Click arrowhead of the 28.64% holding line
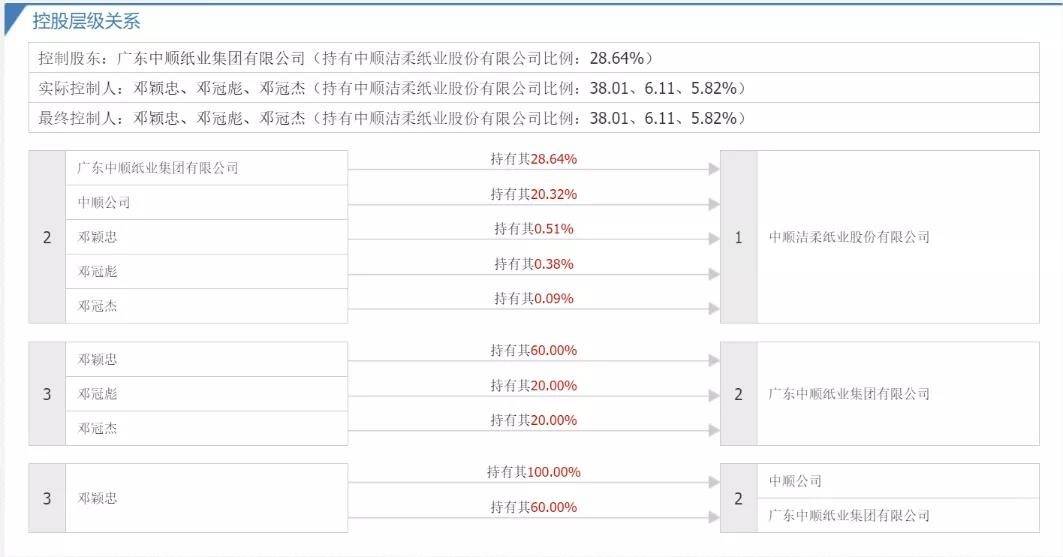The width and height of the screenshot is (1063, 557). coord(714,169)
